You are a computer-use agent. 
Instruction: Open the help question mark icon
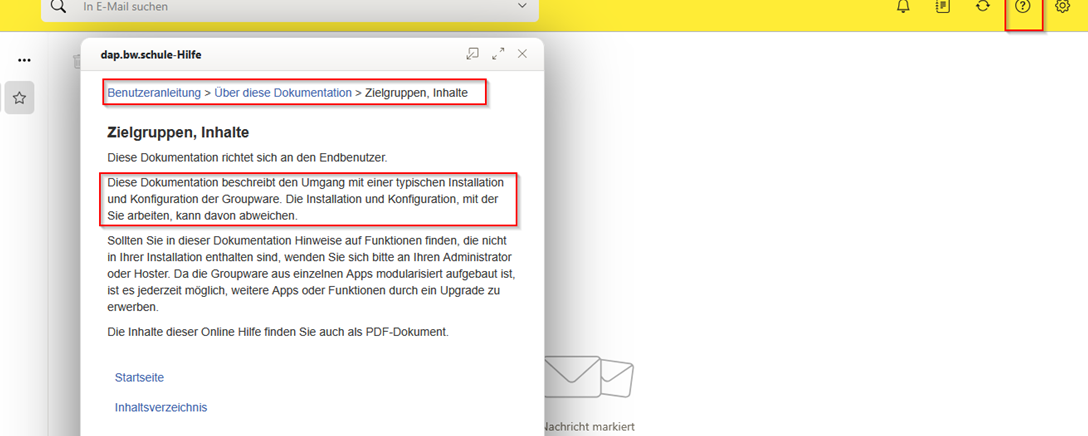coord(1022,7)
